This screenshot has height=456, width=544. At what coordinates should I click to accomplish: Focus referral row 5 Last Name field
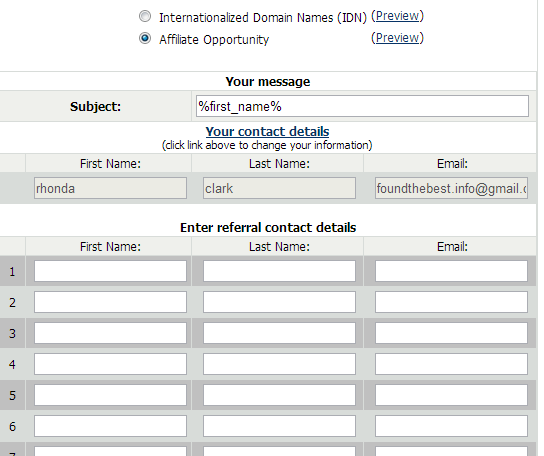279,395
